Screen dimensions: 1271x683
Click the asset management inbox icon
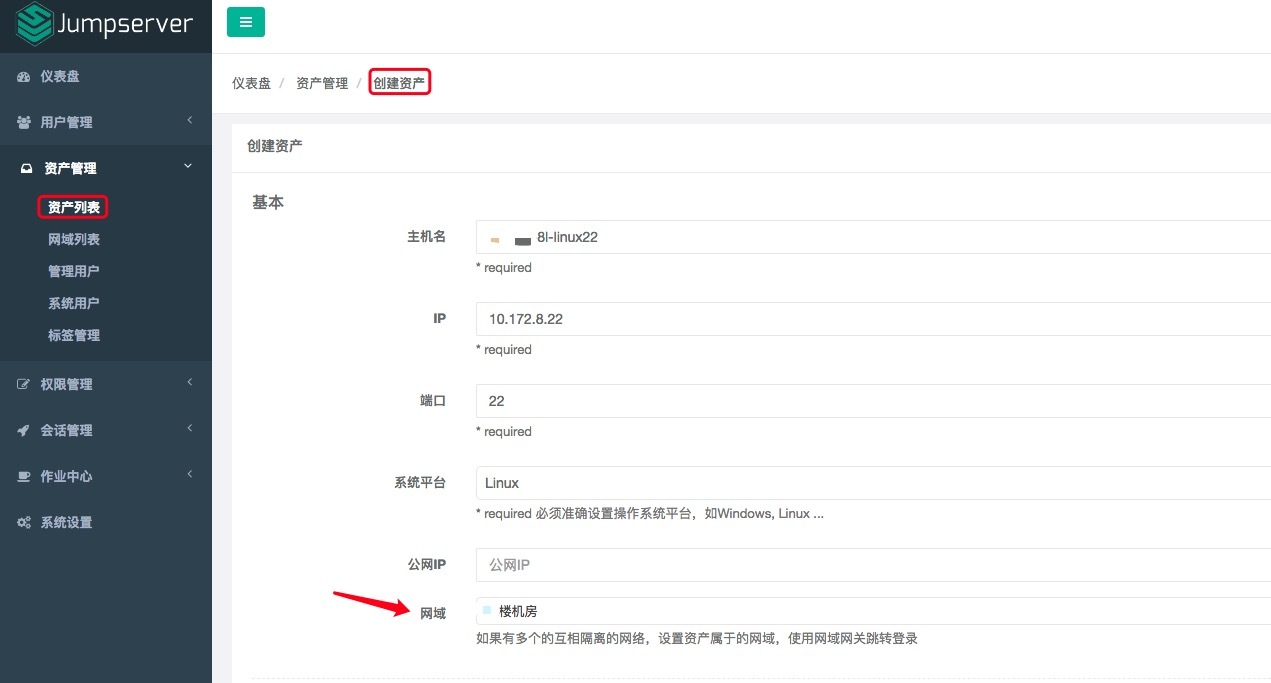pos(27,169)
